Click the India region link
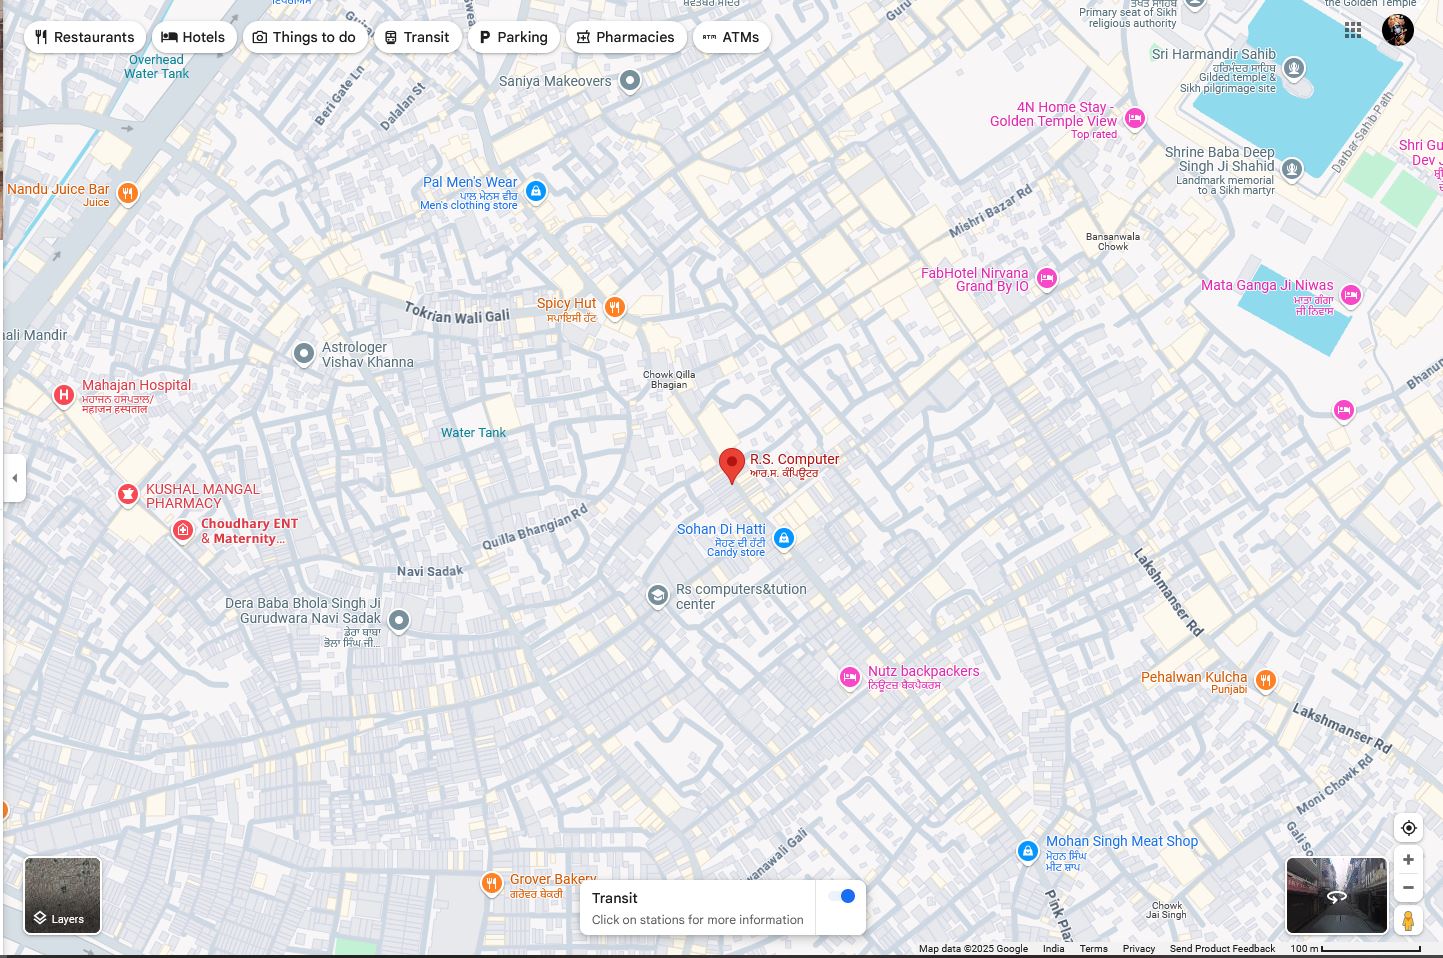The height and width of the screenshot is (958, 1443). coord(1054,949)
